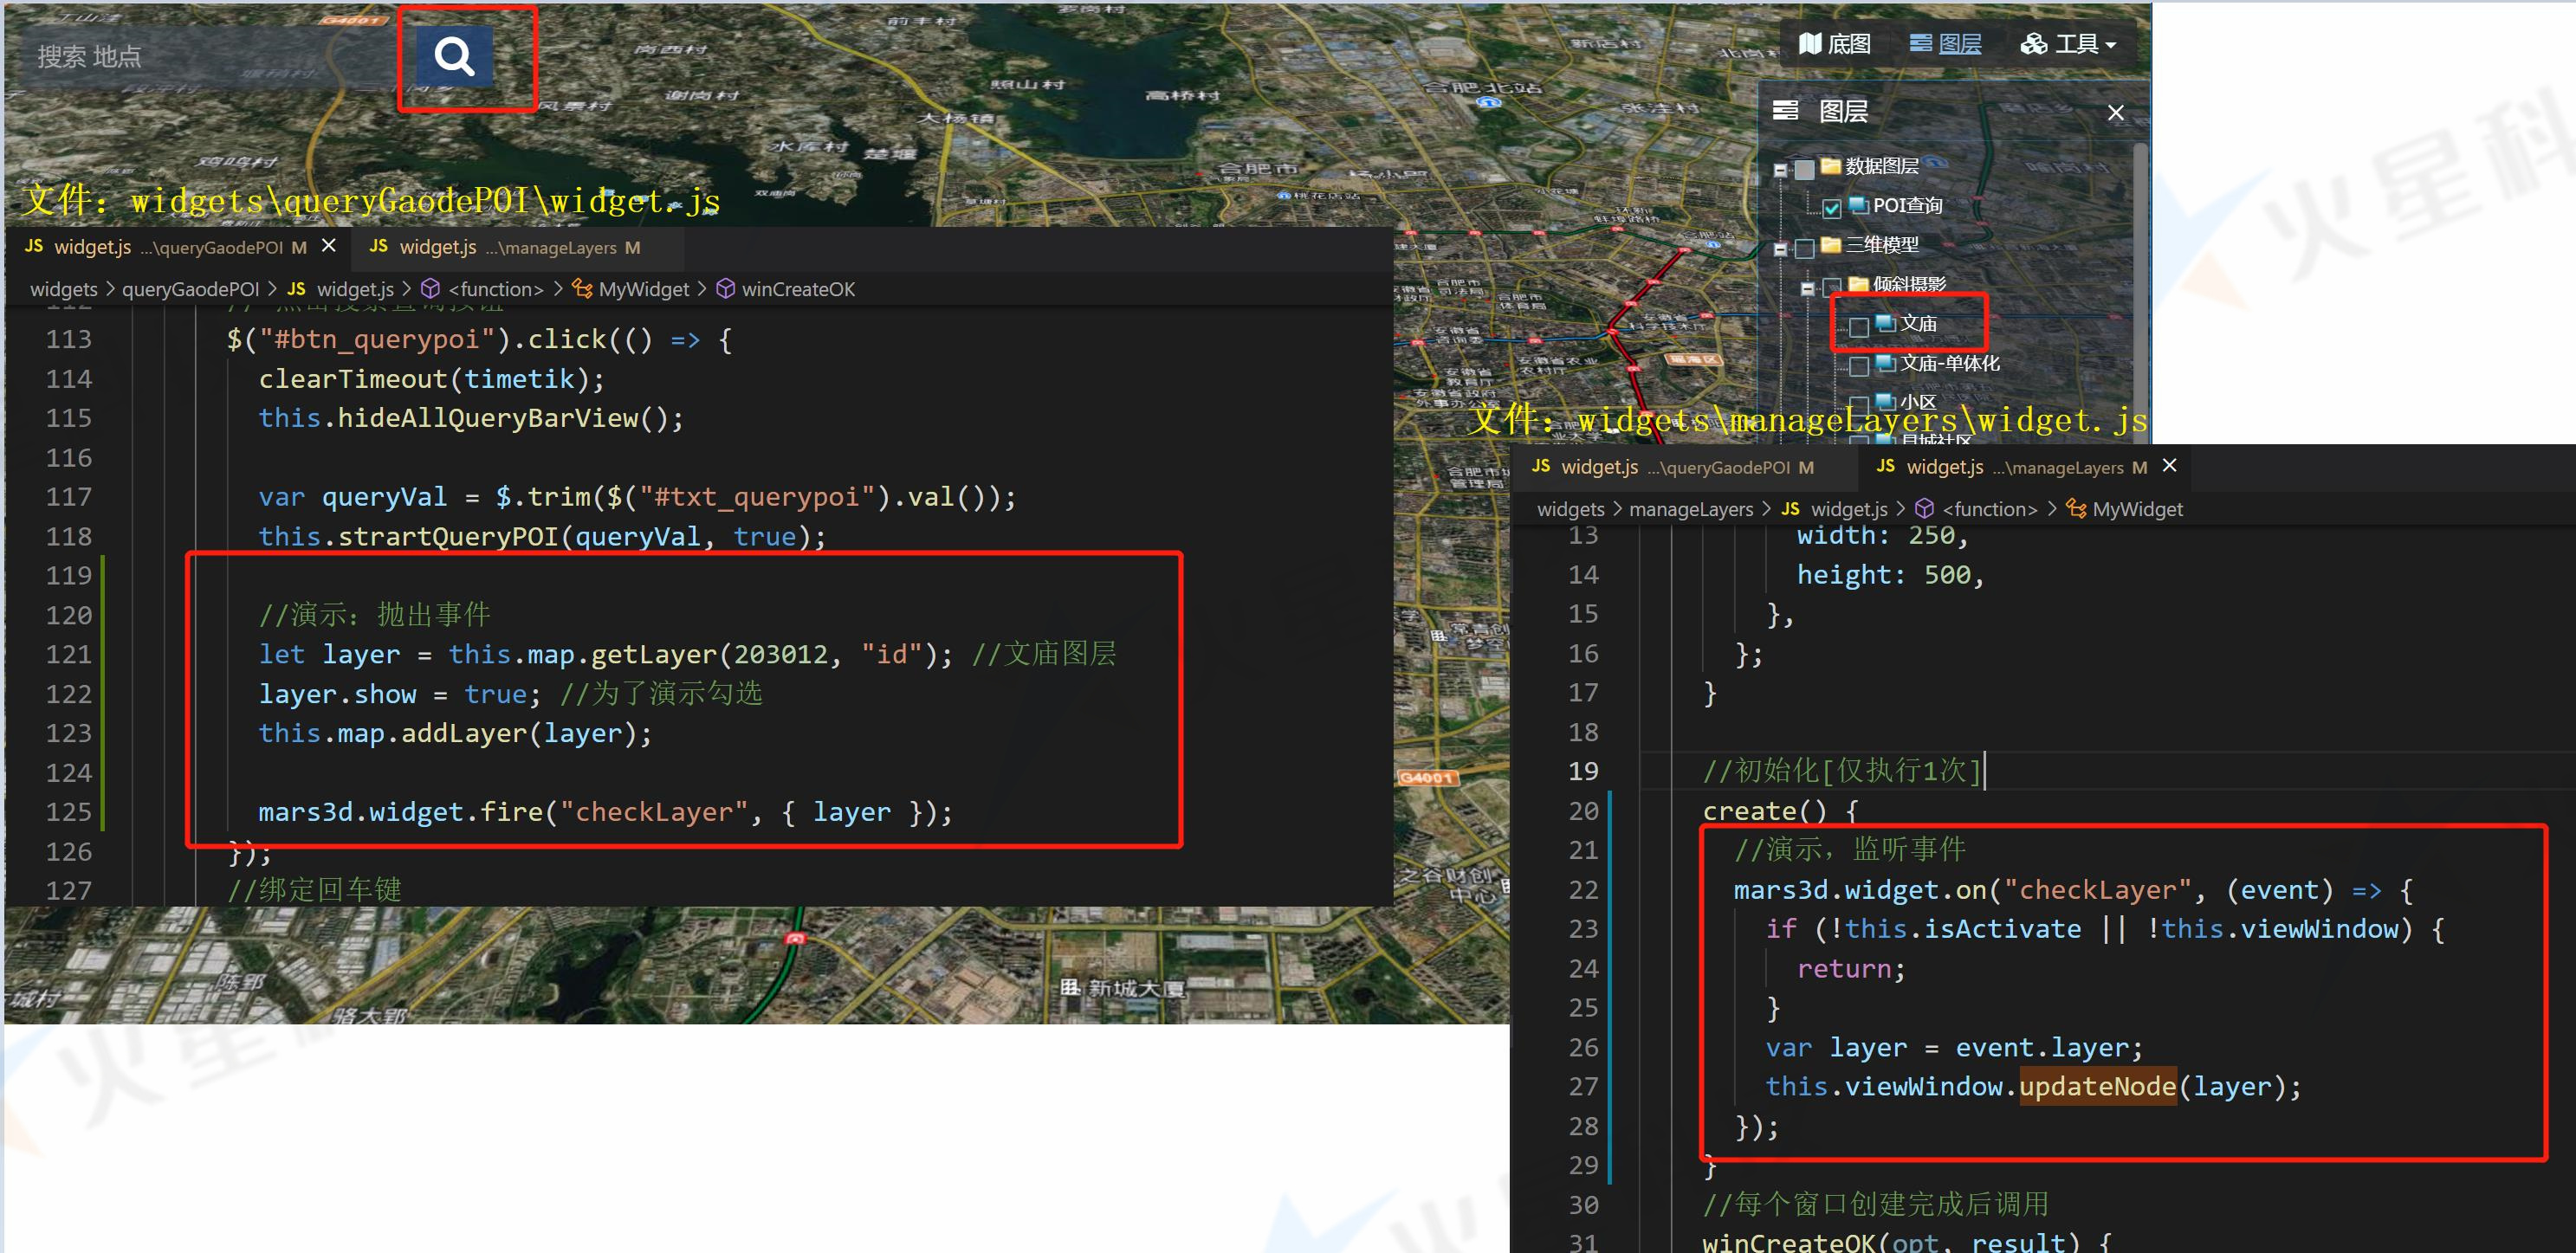Viewport: 2576px width, 1253px height.
Task: Click line number 125 in left editor
Action: click(68, 812)
